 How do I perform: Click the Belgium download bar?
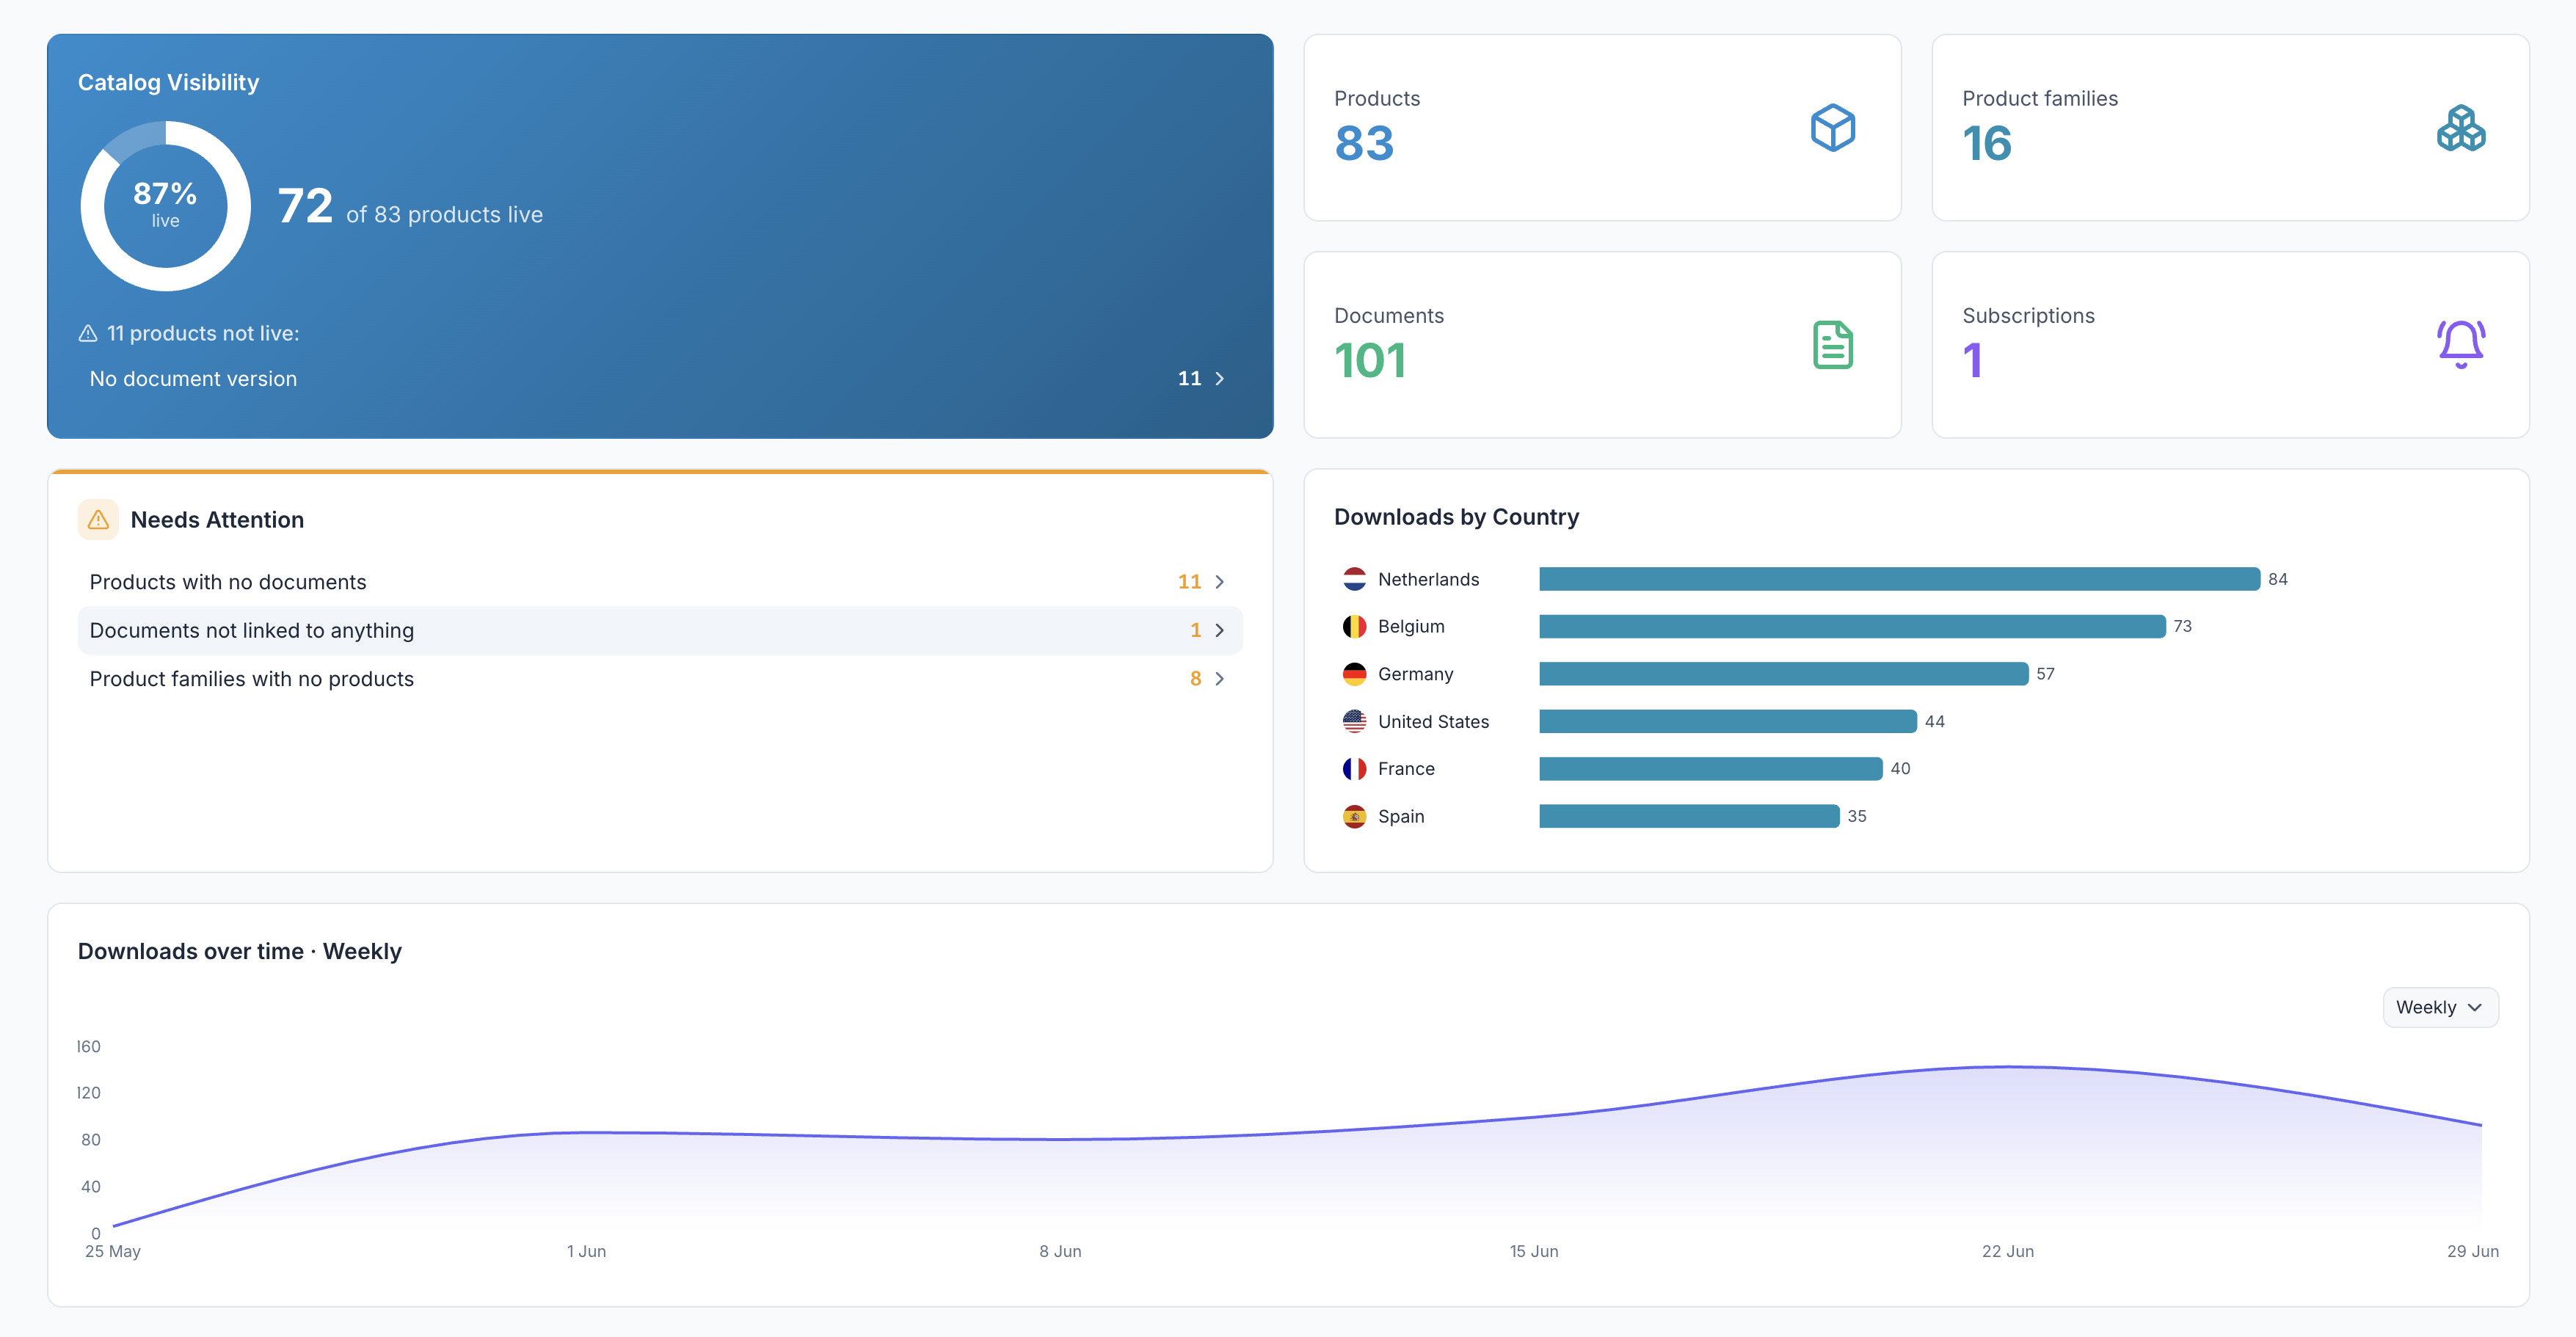point(1852,626)
